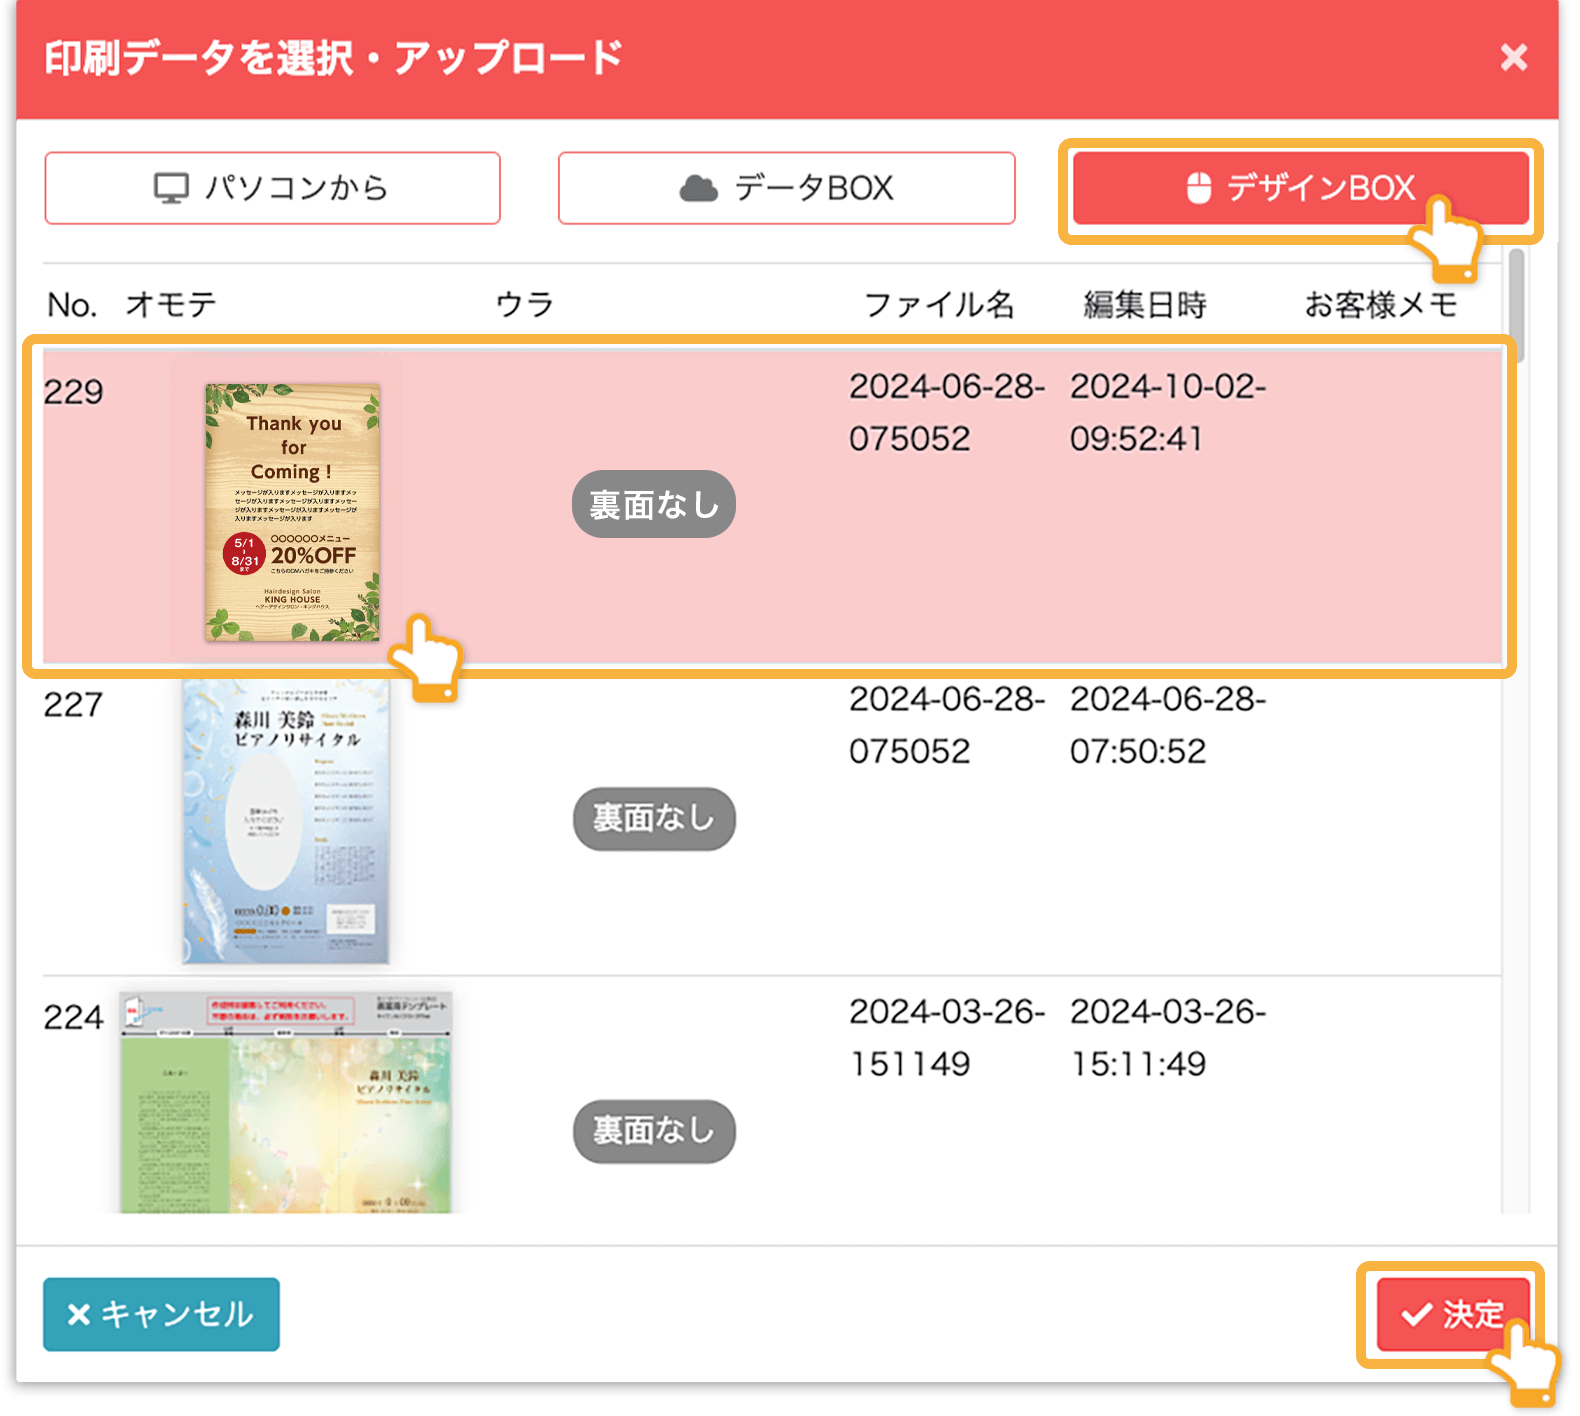Select the Thank you for Coming thumbnail
The width and height of the screenshot is (1580, 1416).
point(292,512)
